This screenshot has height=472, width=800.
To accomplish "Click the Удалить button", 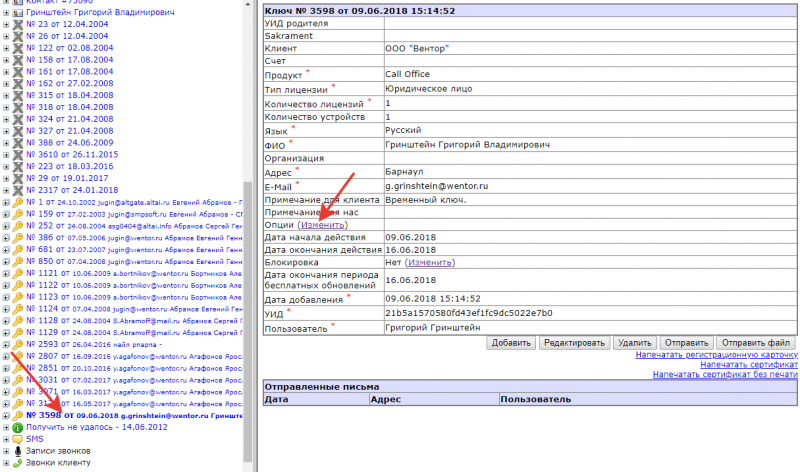I will (634, 343).
